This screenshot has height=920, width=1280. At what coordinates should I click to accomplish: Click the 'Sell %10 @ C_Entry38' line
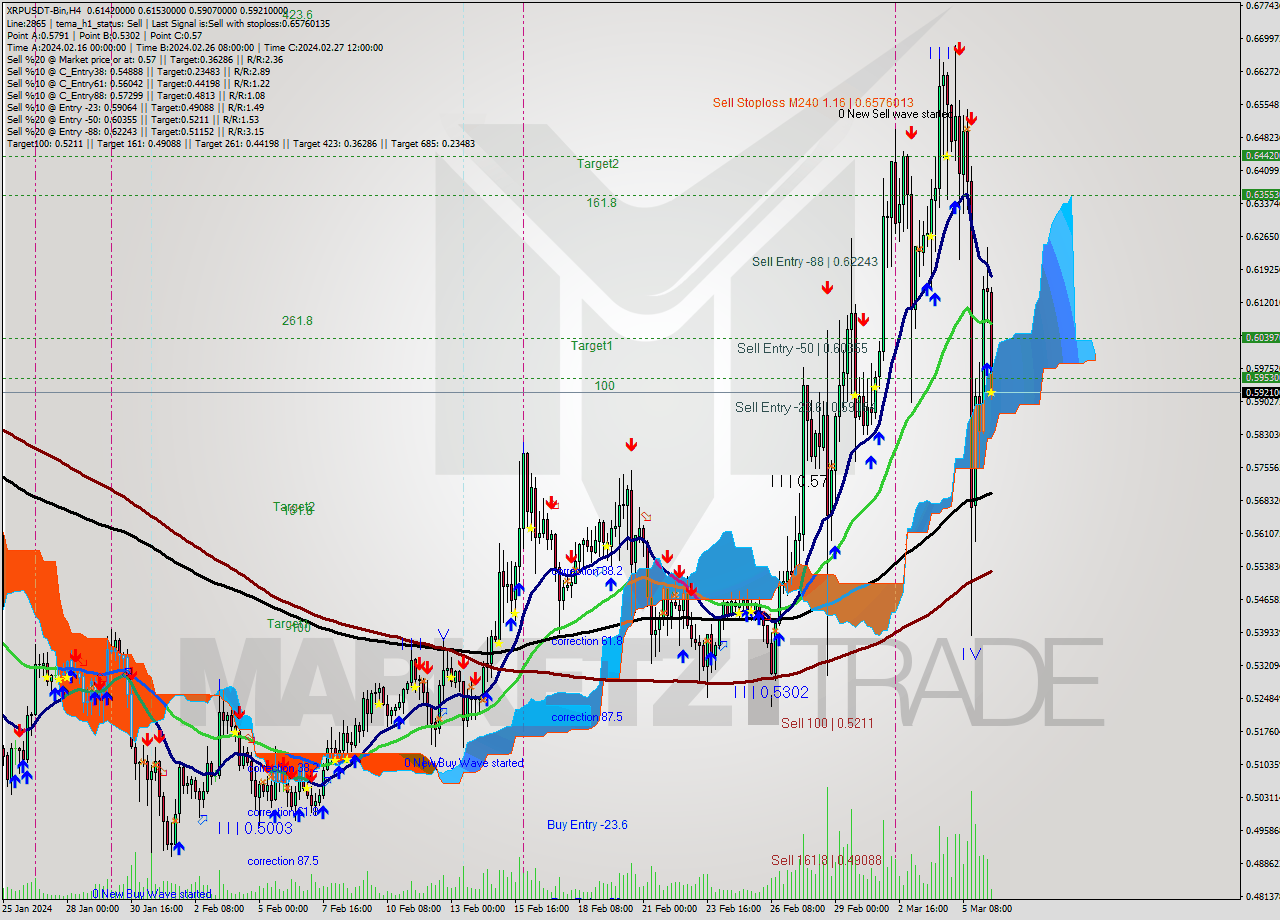coord(138,71)
